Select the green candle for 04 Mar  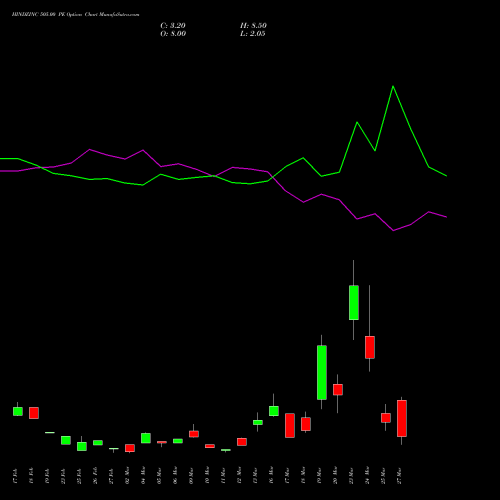pos(146,438)
